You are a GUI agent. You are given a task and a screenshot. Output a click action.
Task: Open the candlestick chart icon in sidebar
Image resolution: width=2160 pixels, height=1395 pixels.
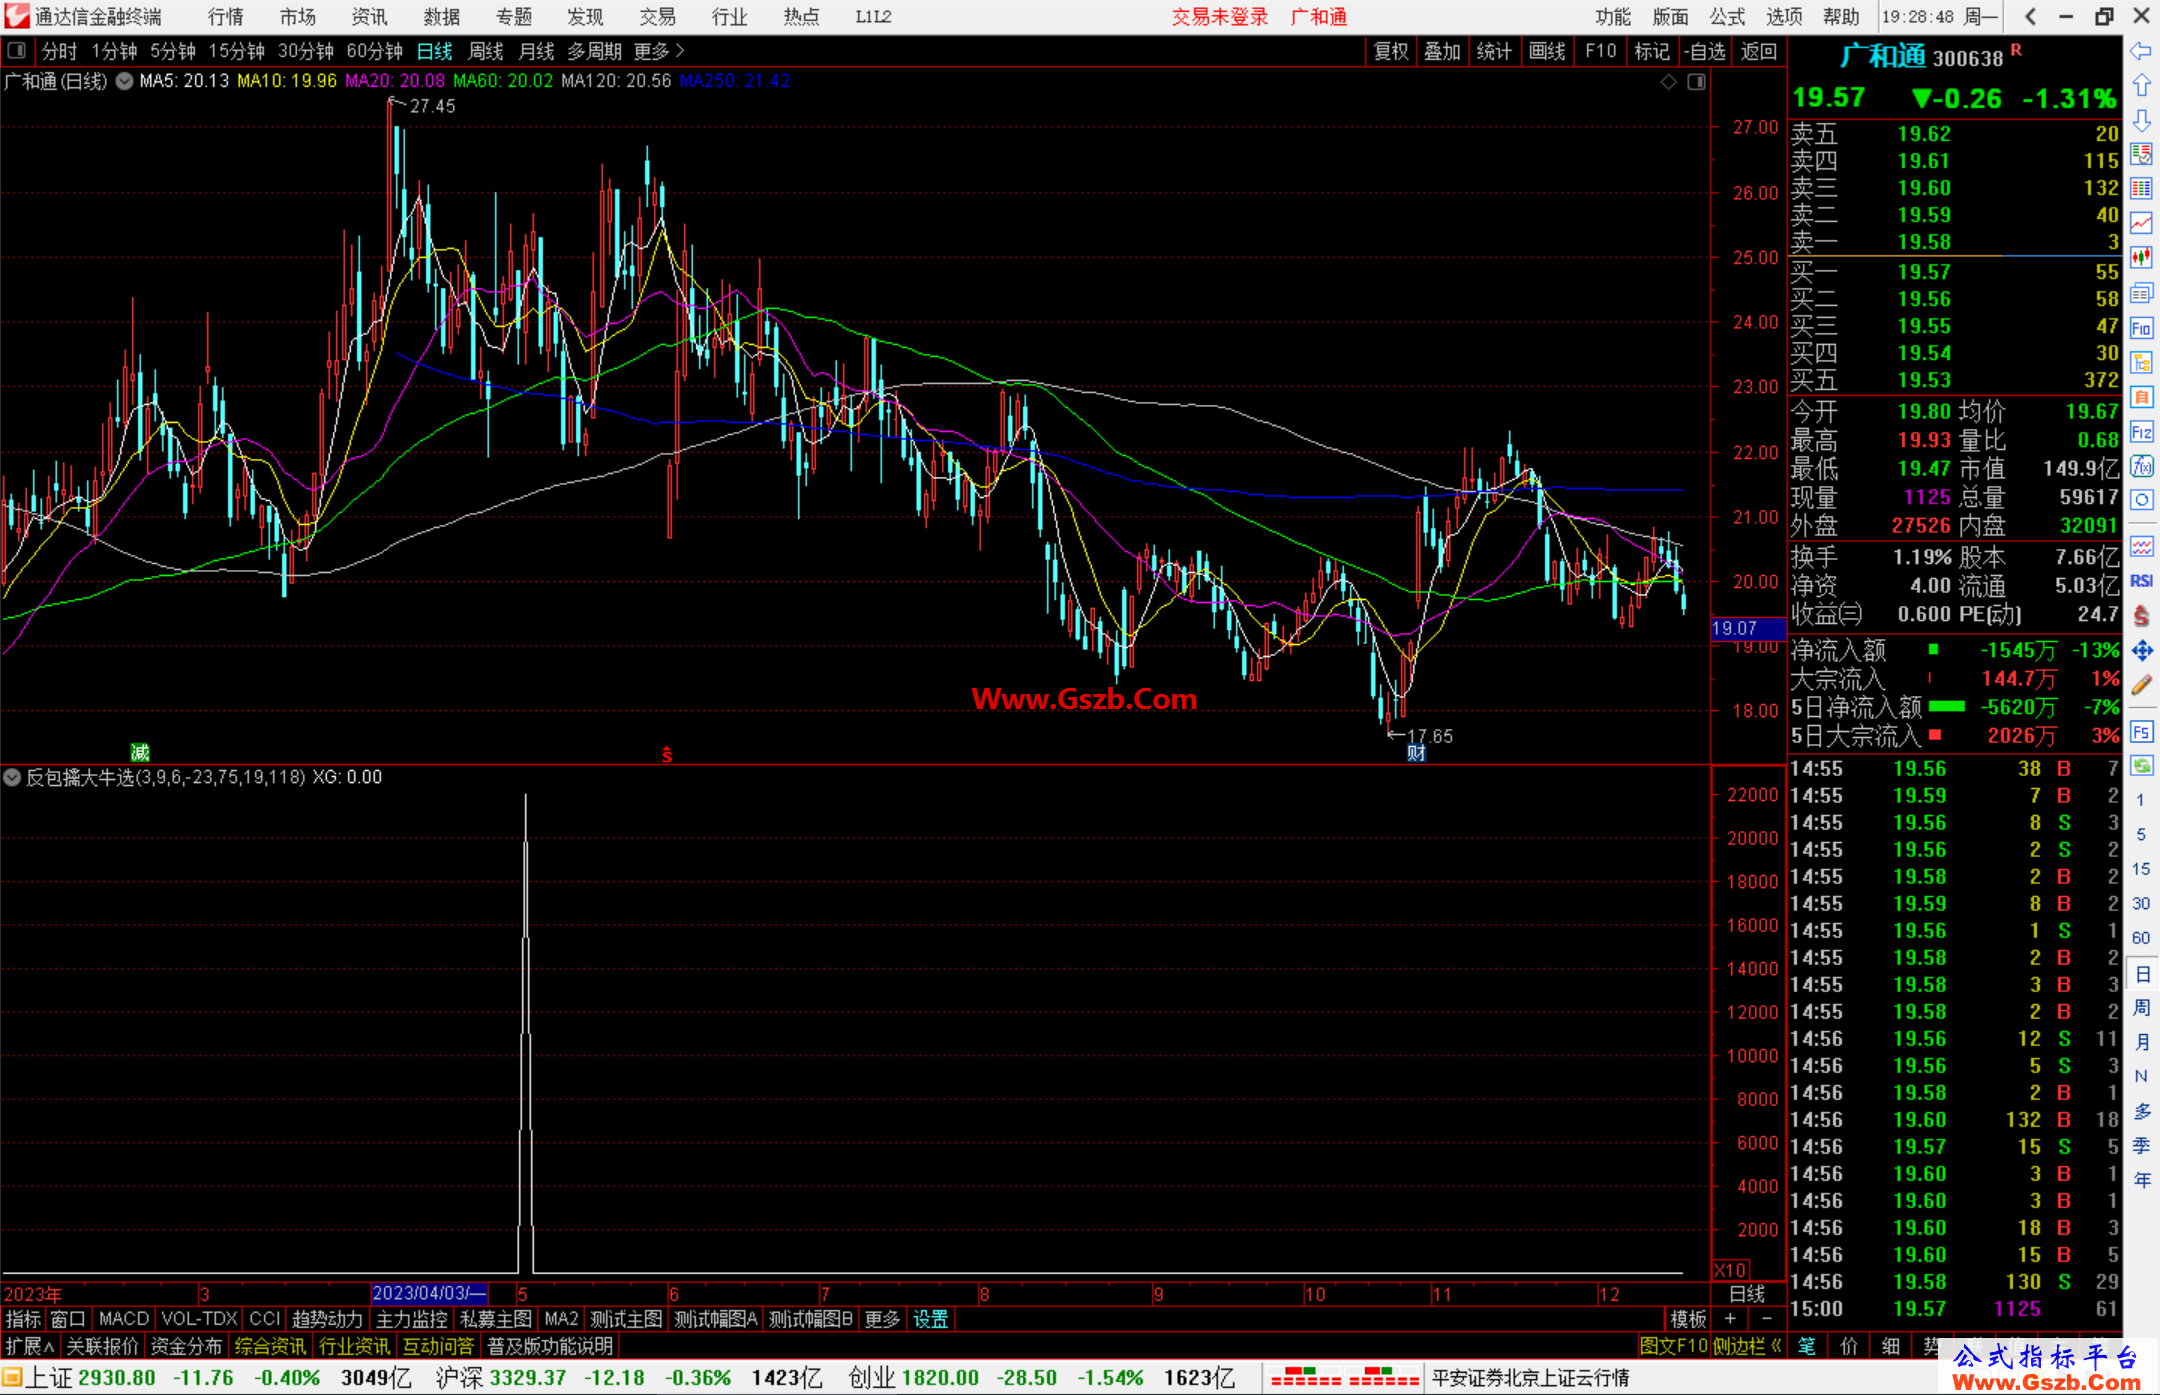pos(2141,258)
